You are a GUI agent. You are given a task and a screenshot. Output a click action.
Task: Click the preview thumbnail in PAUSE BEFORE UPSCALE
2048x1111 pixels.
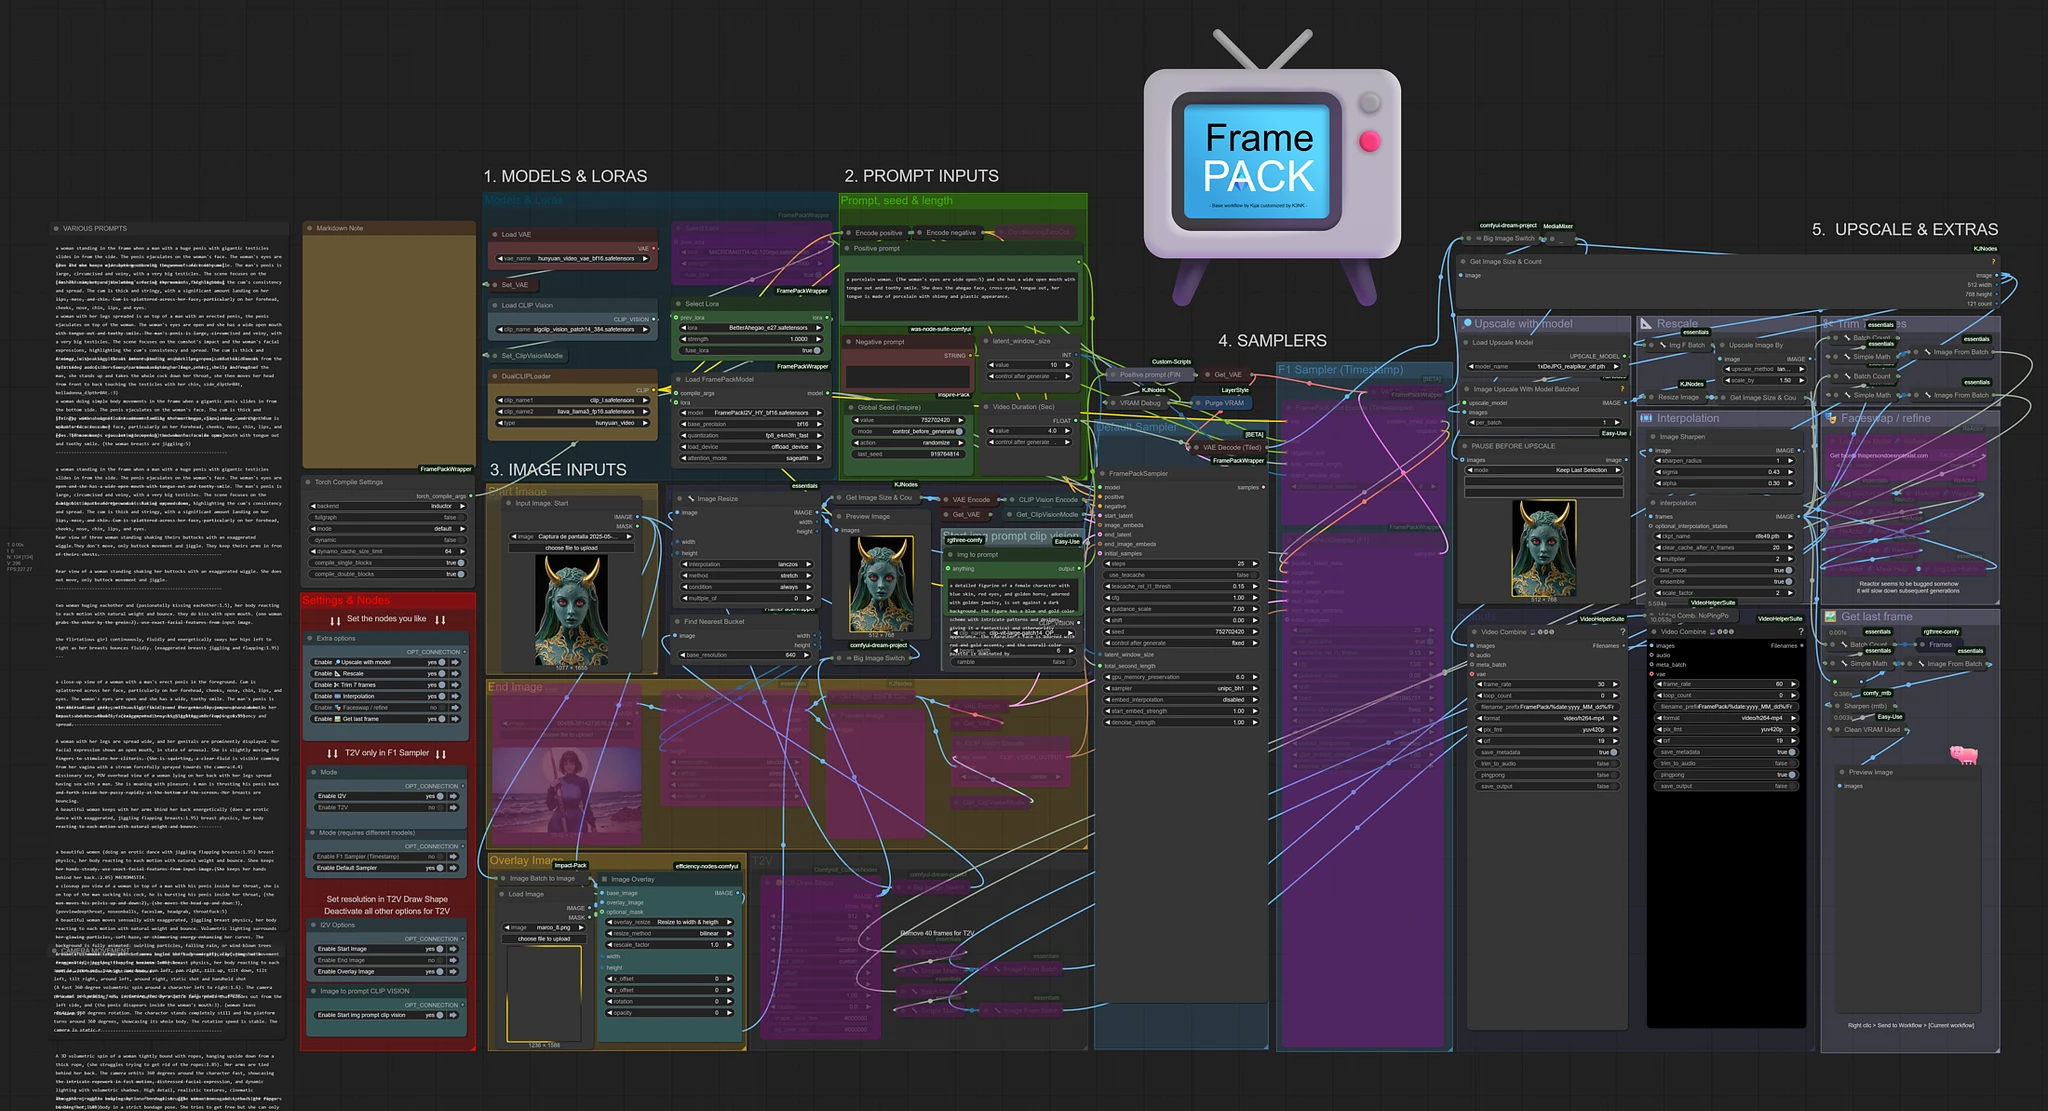click(x=1544, y=547)
